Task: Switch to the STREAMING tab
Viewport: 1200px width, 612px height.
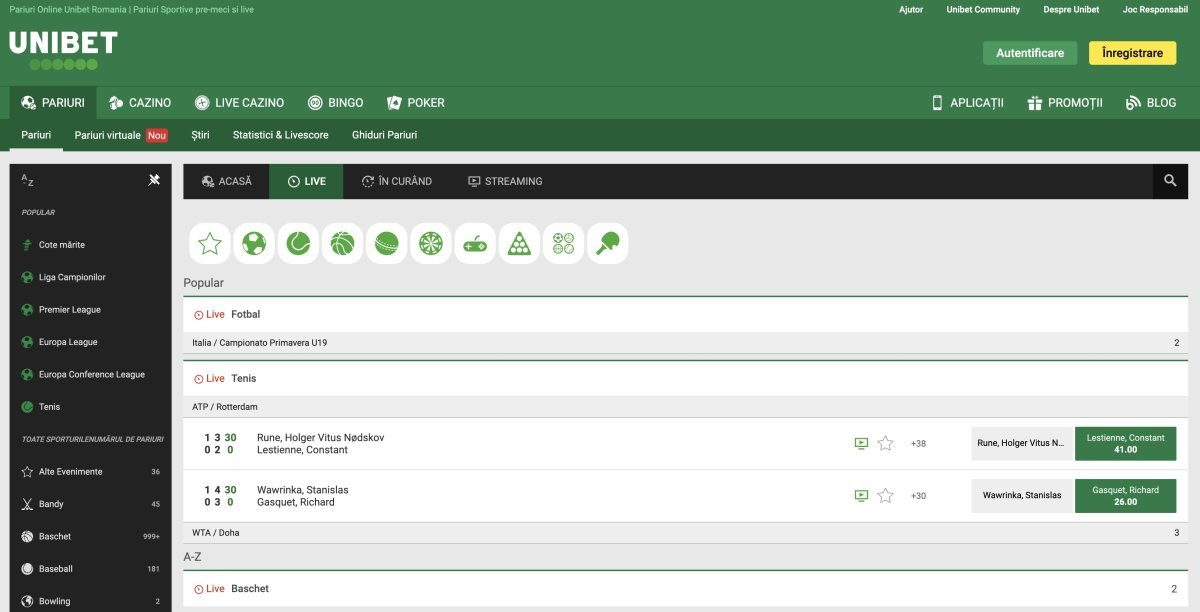Action: [505, 181]
